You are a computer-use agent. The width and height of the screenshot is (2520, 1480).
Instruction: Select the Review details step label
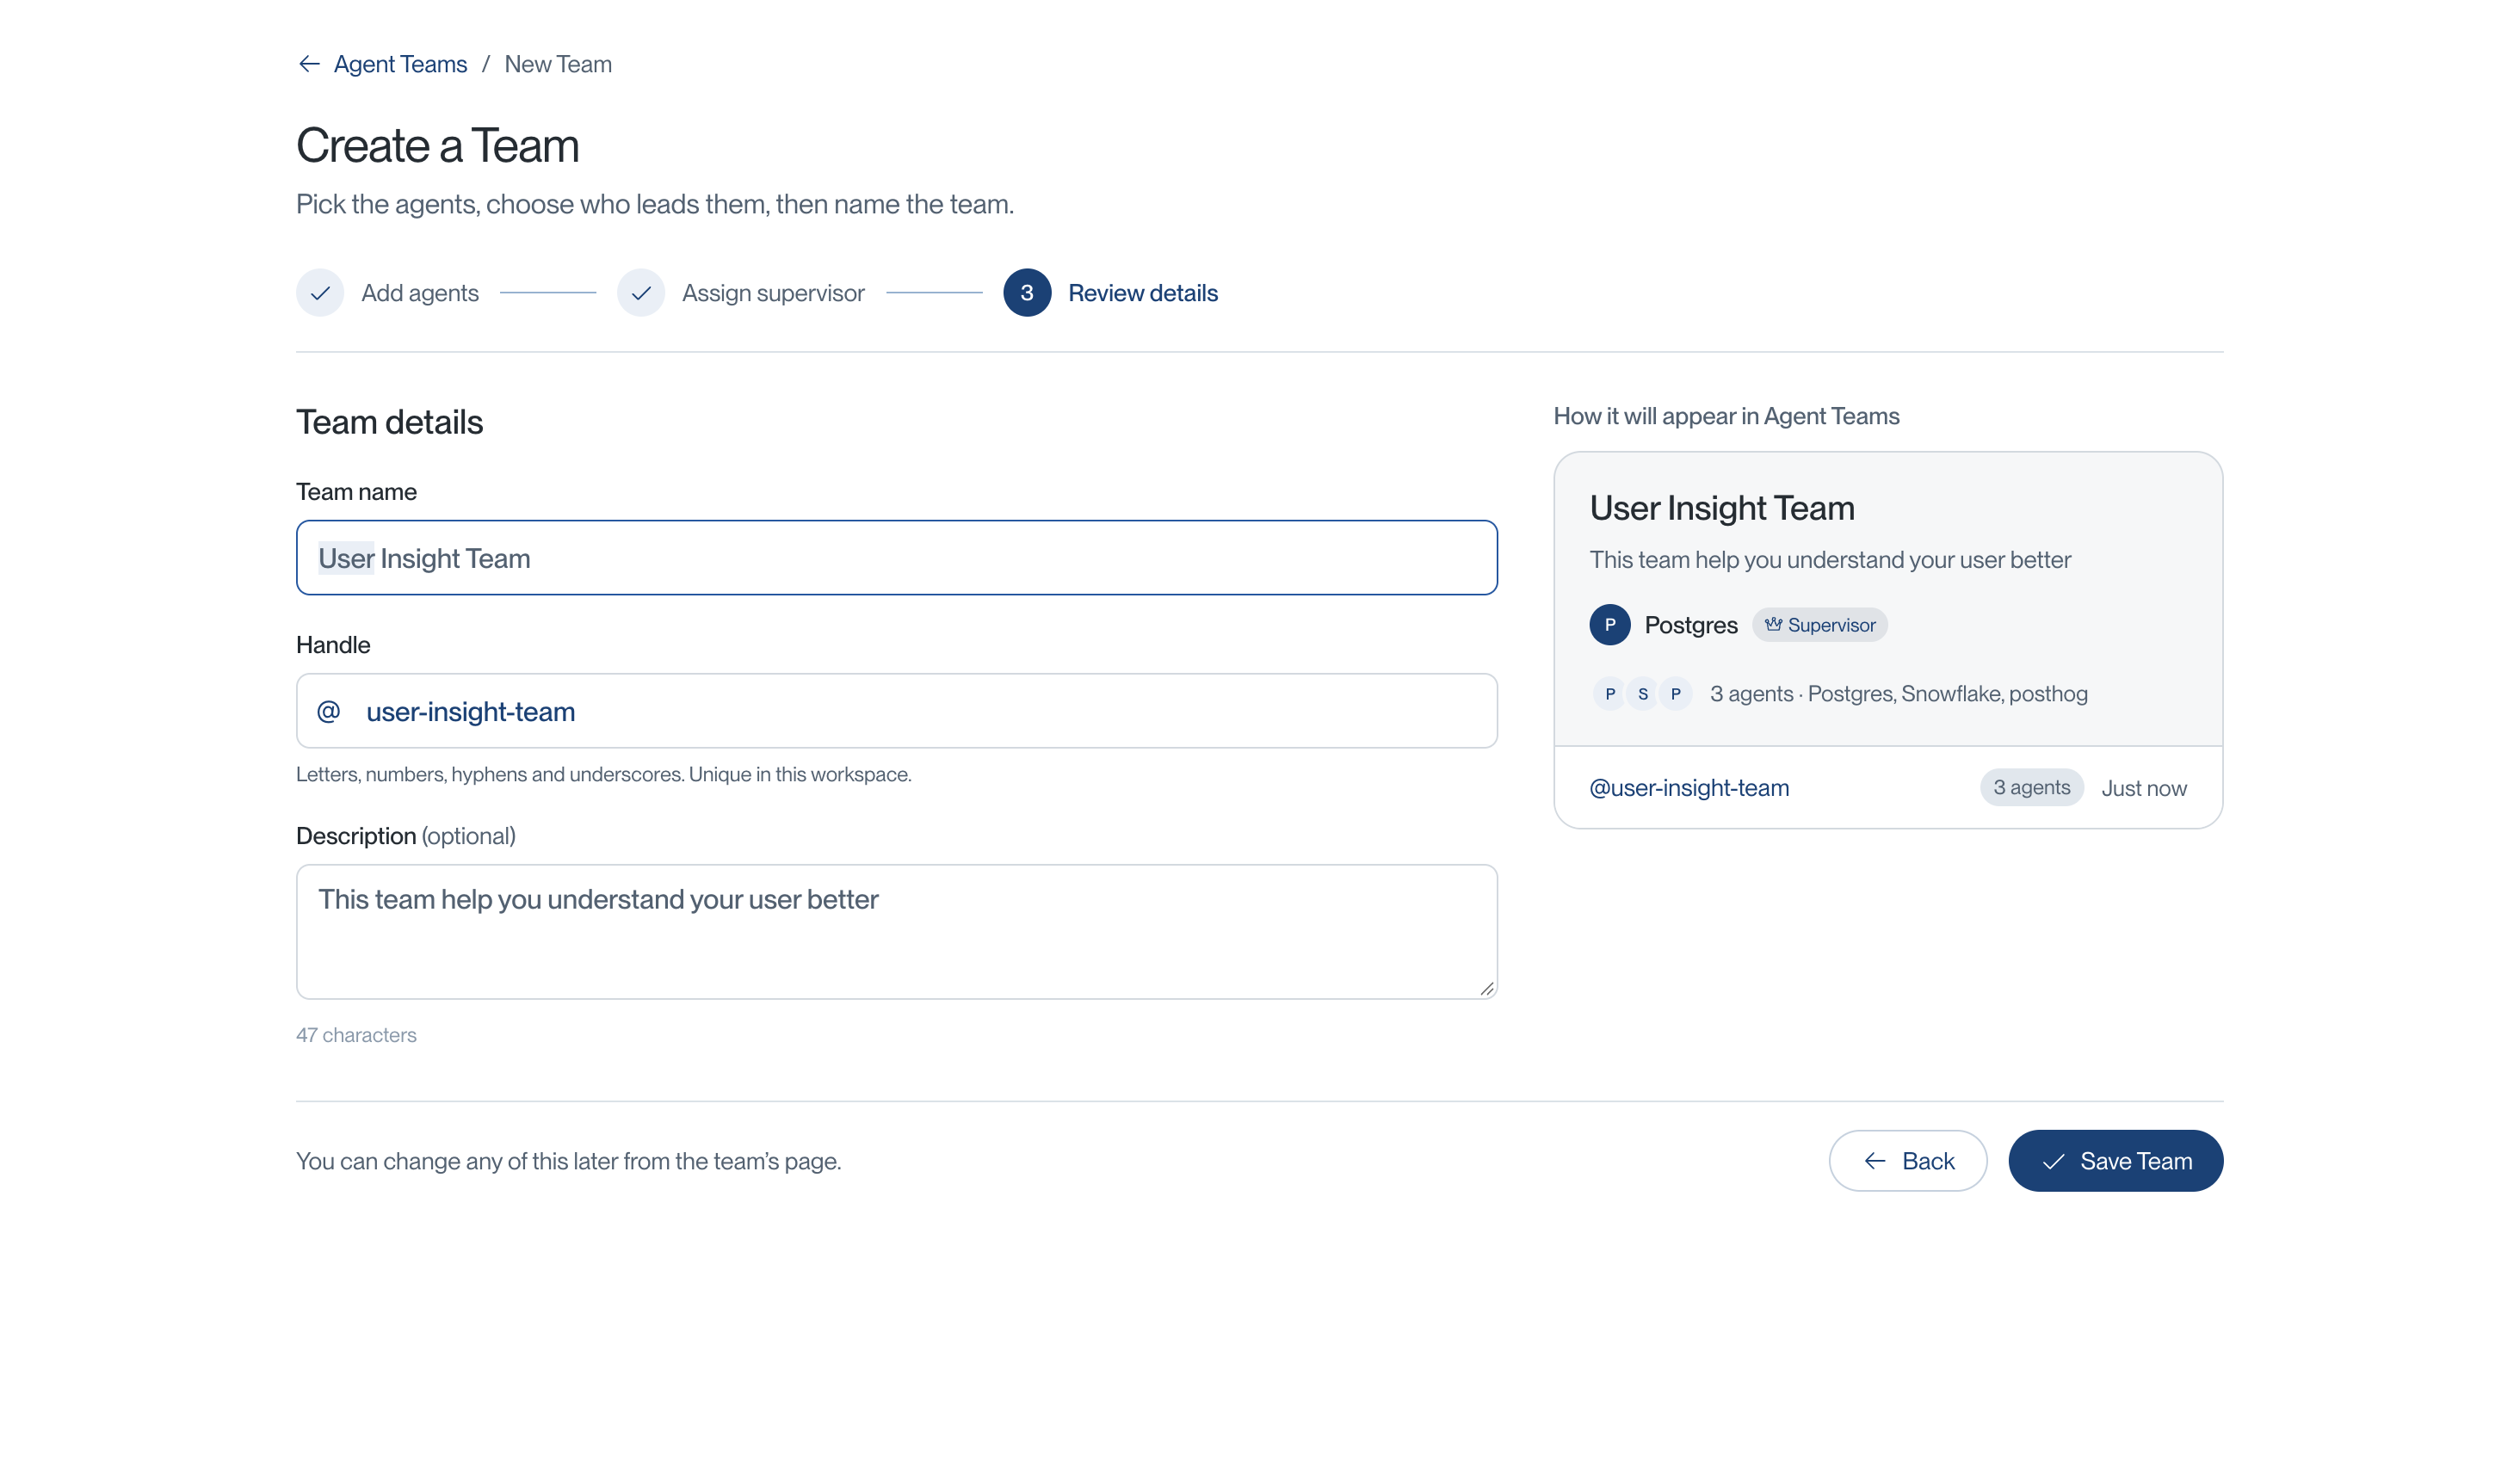(1143, 293)
